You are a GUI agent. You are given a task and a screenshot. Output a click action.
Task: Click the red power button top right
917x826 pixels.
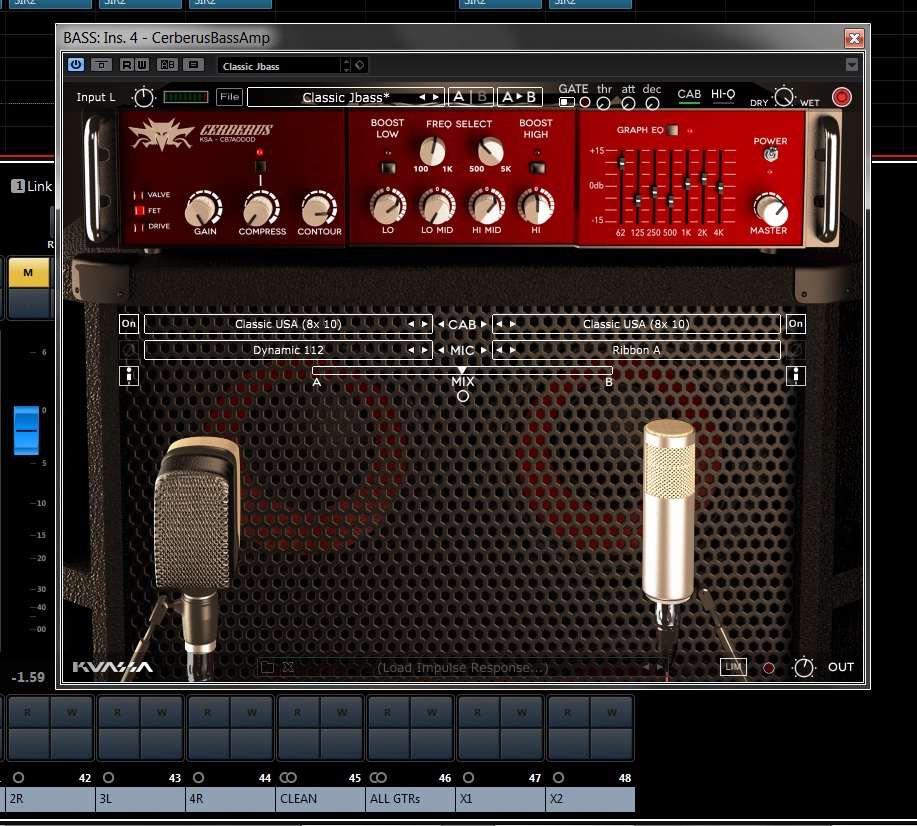(x=842, y=97)
